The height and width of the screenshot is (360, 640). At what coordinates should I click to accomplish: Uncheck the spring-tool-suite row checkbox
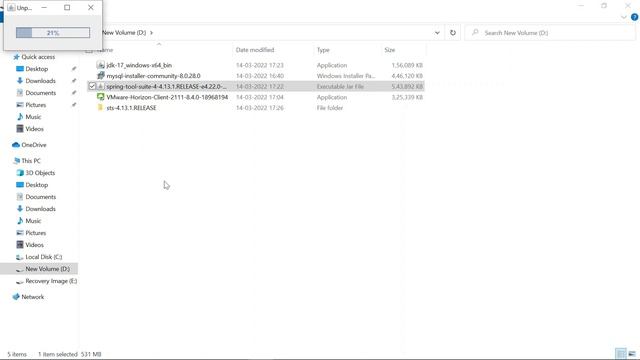click(x=92, y=86)
